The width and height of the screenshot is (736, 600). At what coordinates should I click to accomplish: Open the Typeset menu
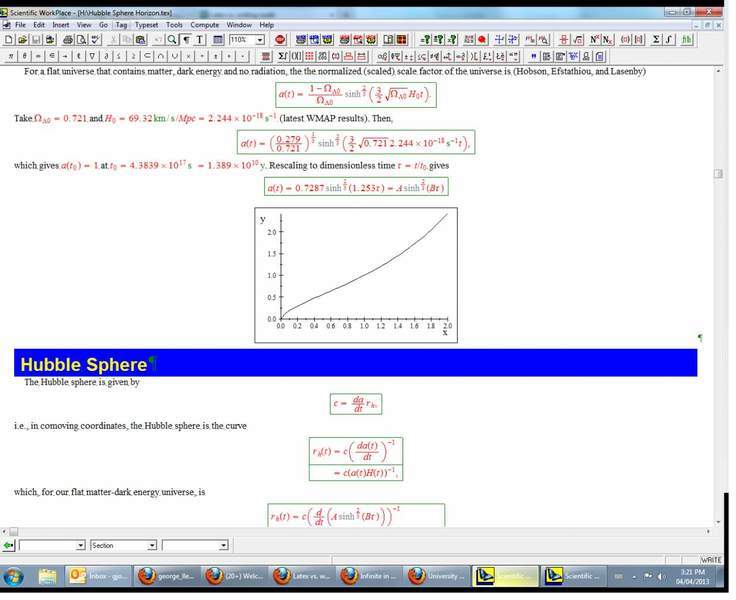click(x=146, y=24)
